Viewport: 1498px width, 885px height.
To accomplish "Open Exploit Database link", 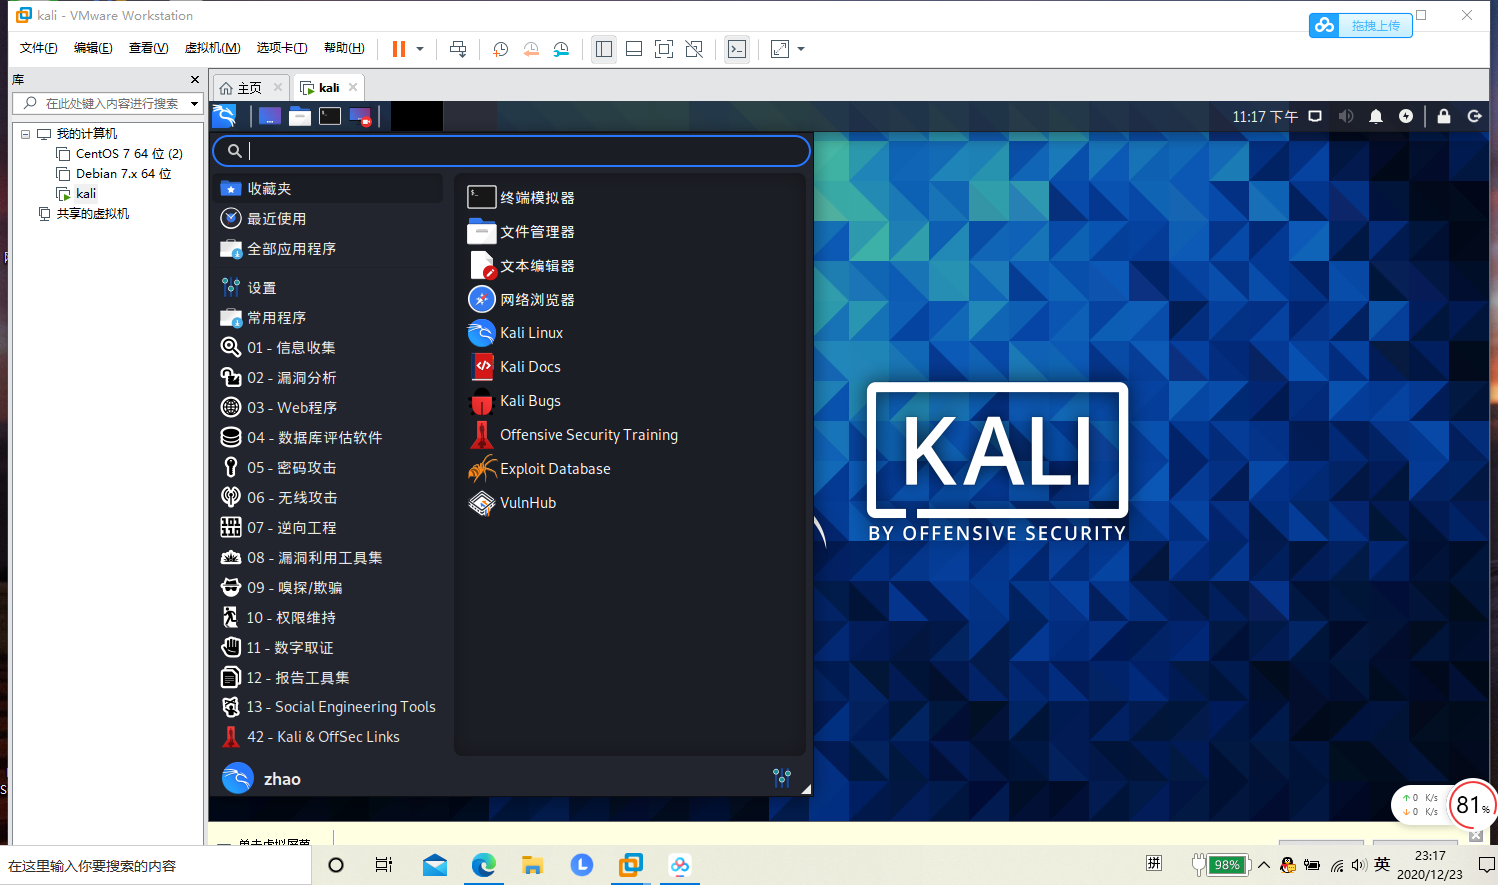I will pyautogui.click(x=630, y=469).
